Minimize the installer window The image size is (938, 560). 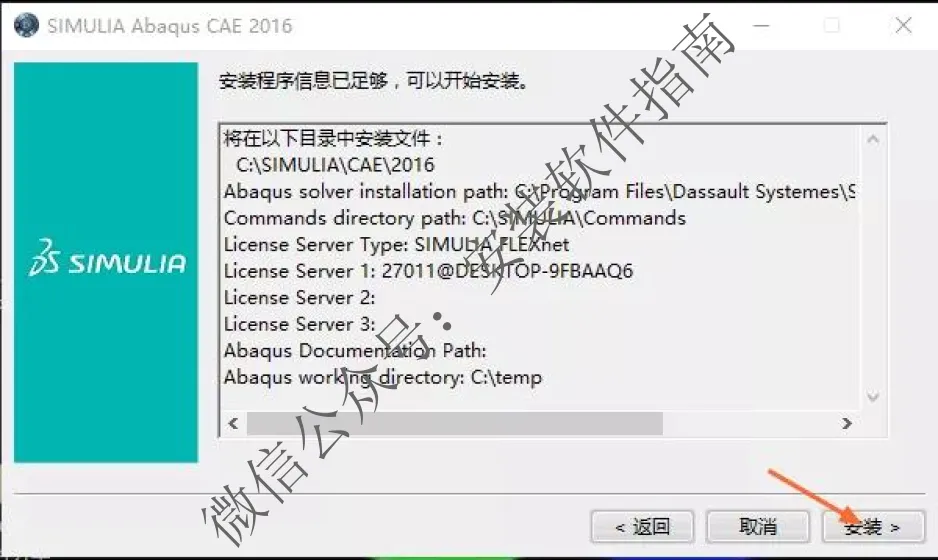[x=761, y=25]
